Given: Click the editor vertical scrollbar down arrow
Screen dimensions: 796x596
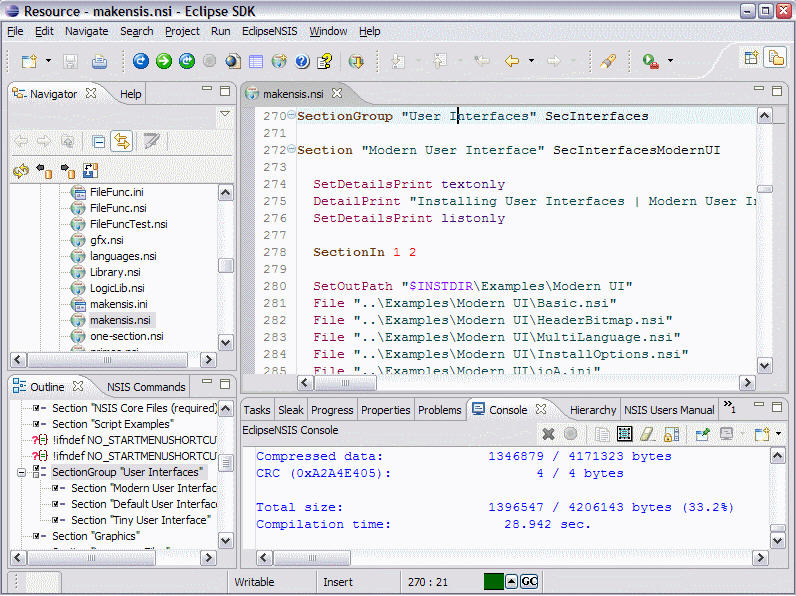Looking at the screenshot, I should point(764,366).
